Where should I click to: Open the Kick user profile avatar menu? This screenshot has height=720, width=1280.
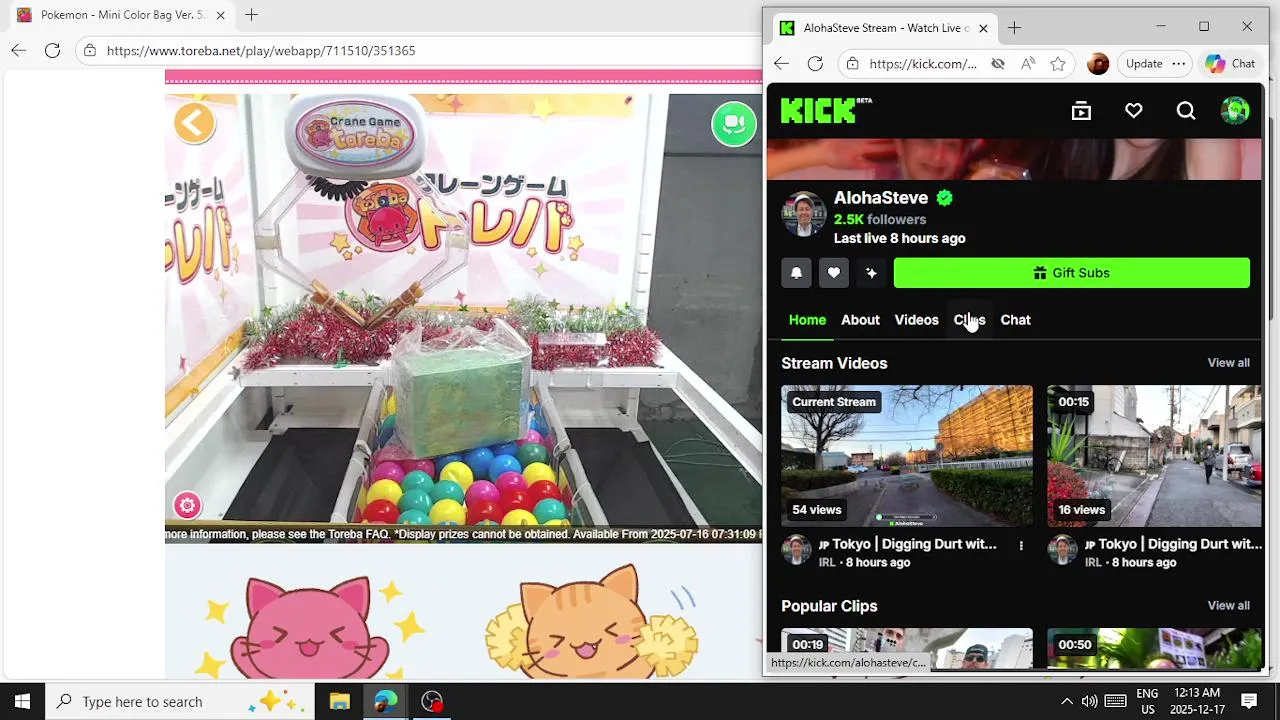pyautogui.click(x=1235, y=110)
